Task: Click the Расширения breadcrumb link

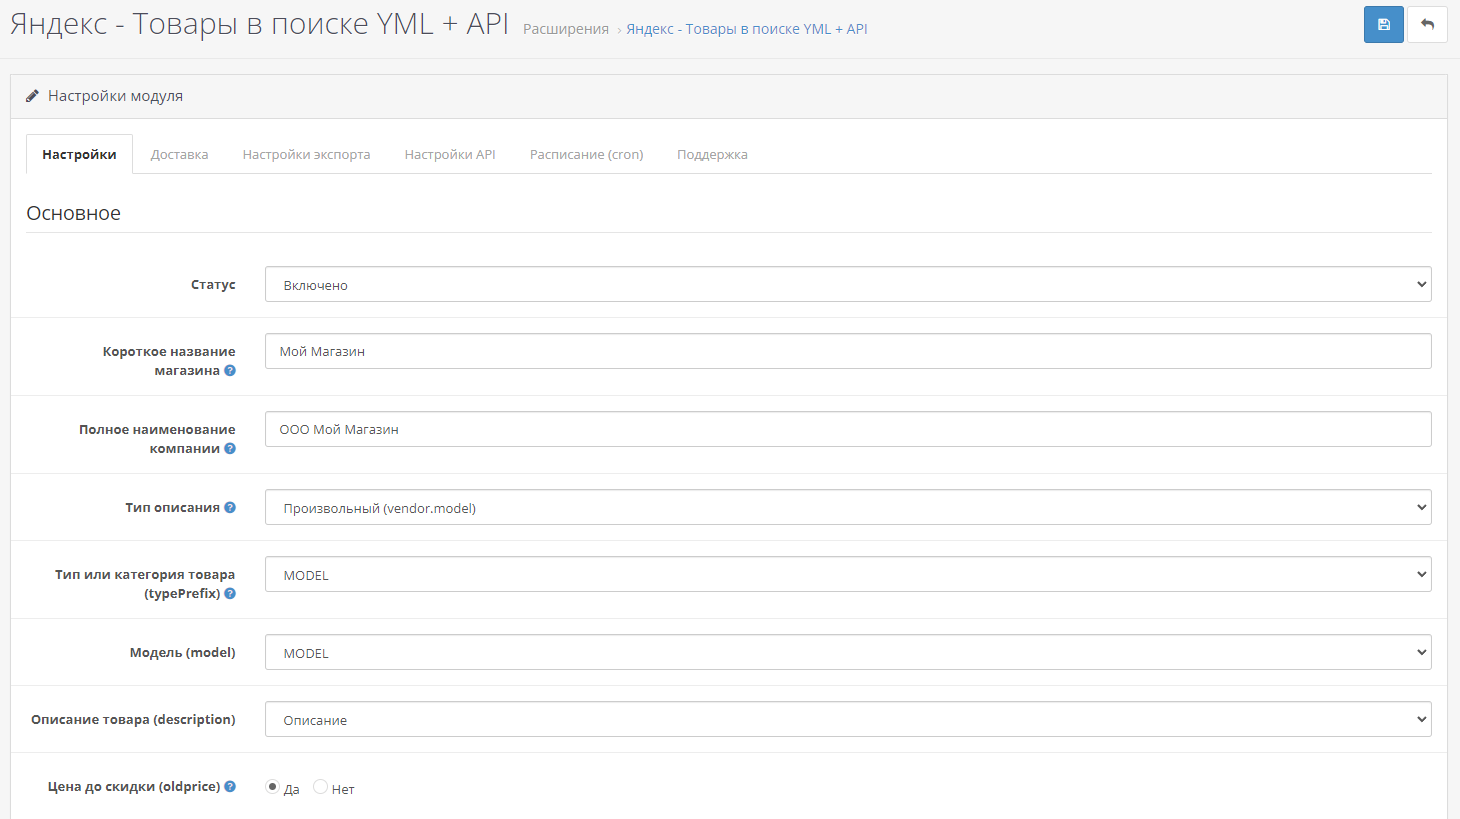Action: click(x=566, y=29)
